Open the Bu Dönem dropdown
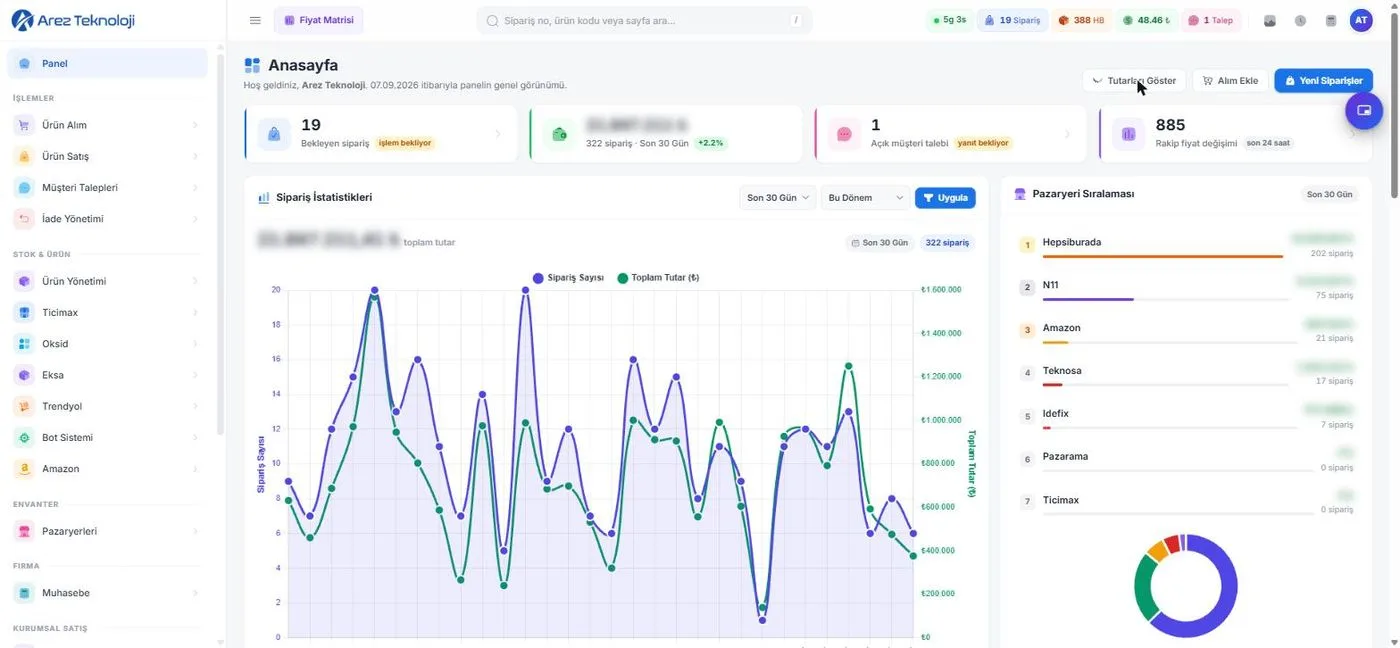This screenshot has width=1400, height=648. click(x=865, y=198)
